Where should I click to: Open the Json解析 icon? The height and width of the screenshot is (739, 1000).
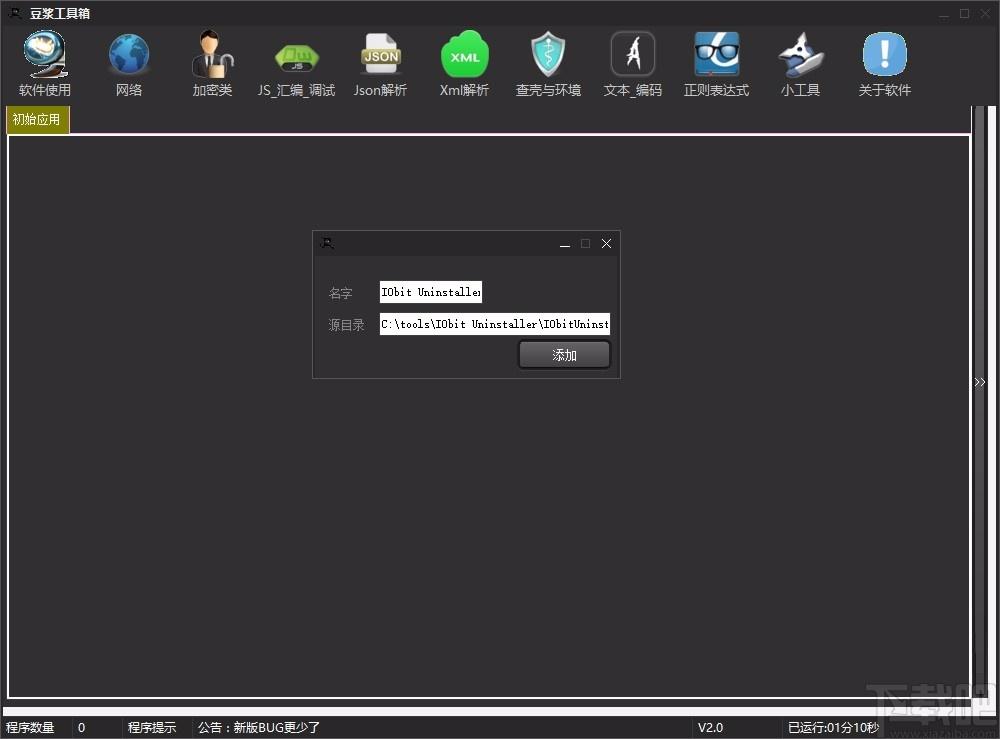pyautogui.click(x=381, y=55)
